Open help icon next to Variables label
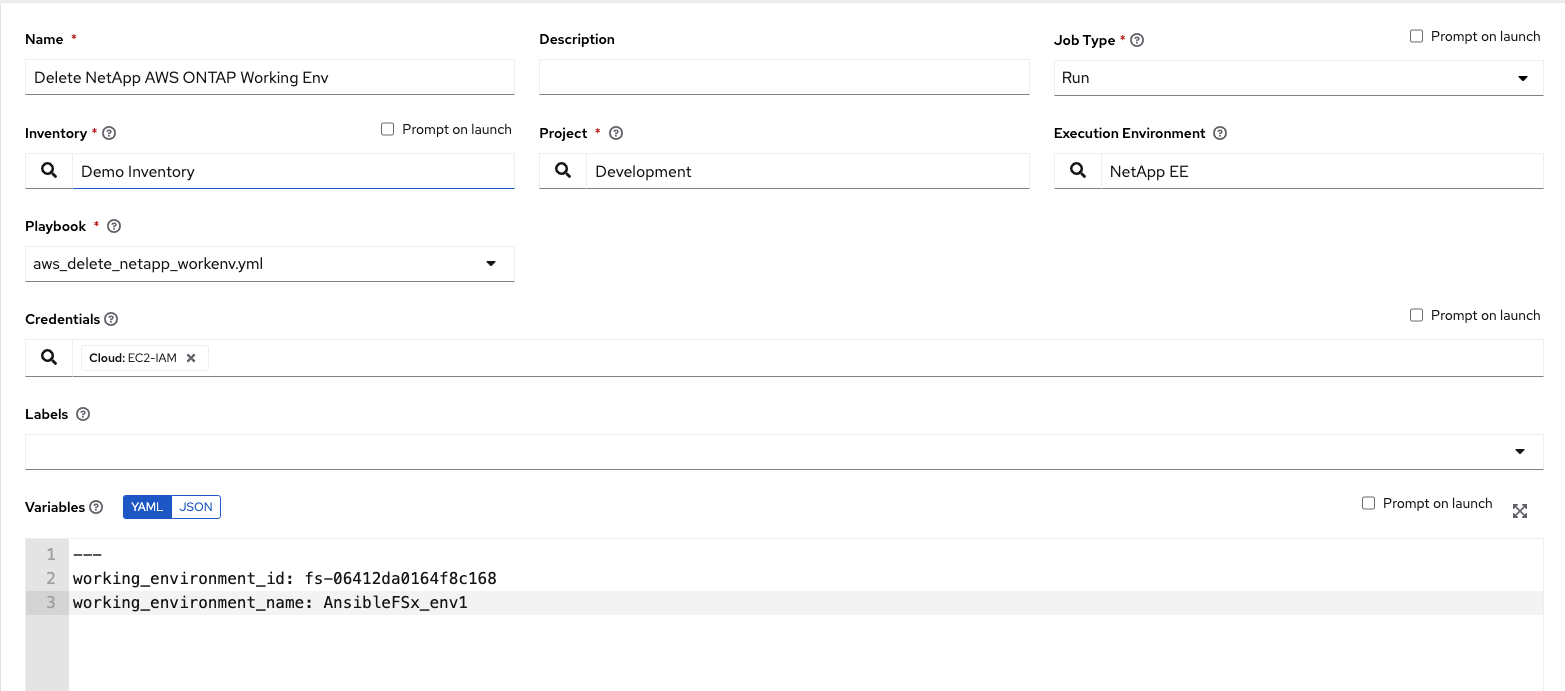 click(96, 507)
